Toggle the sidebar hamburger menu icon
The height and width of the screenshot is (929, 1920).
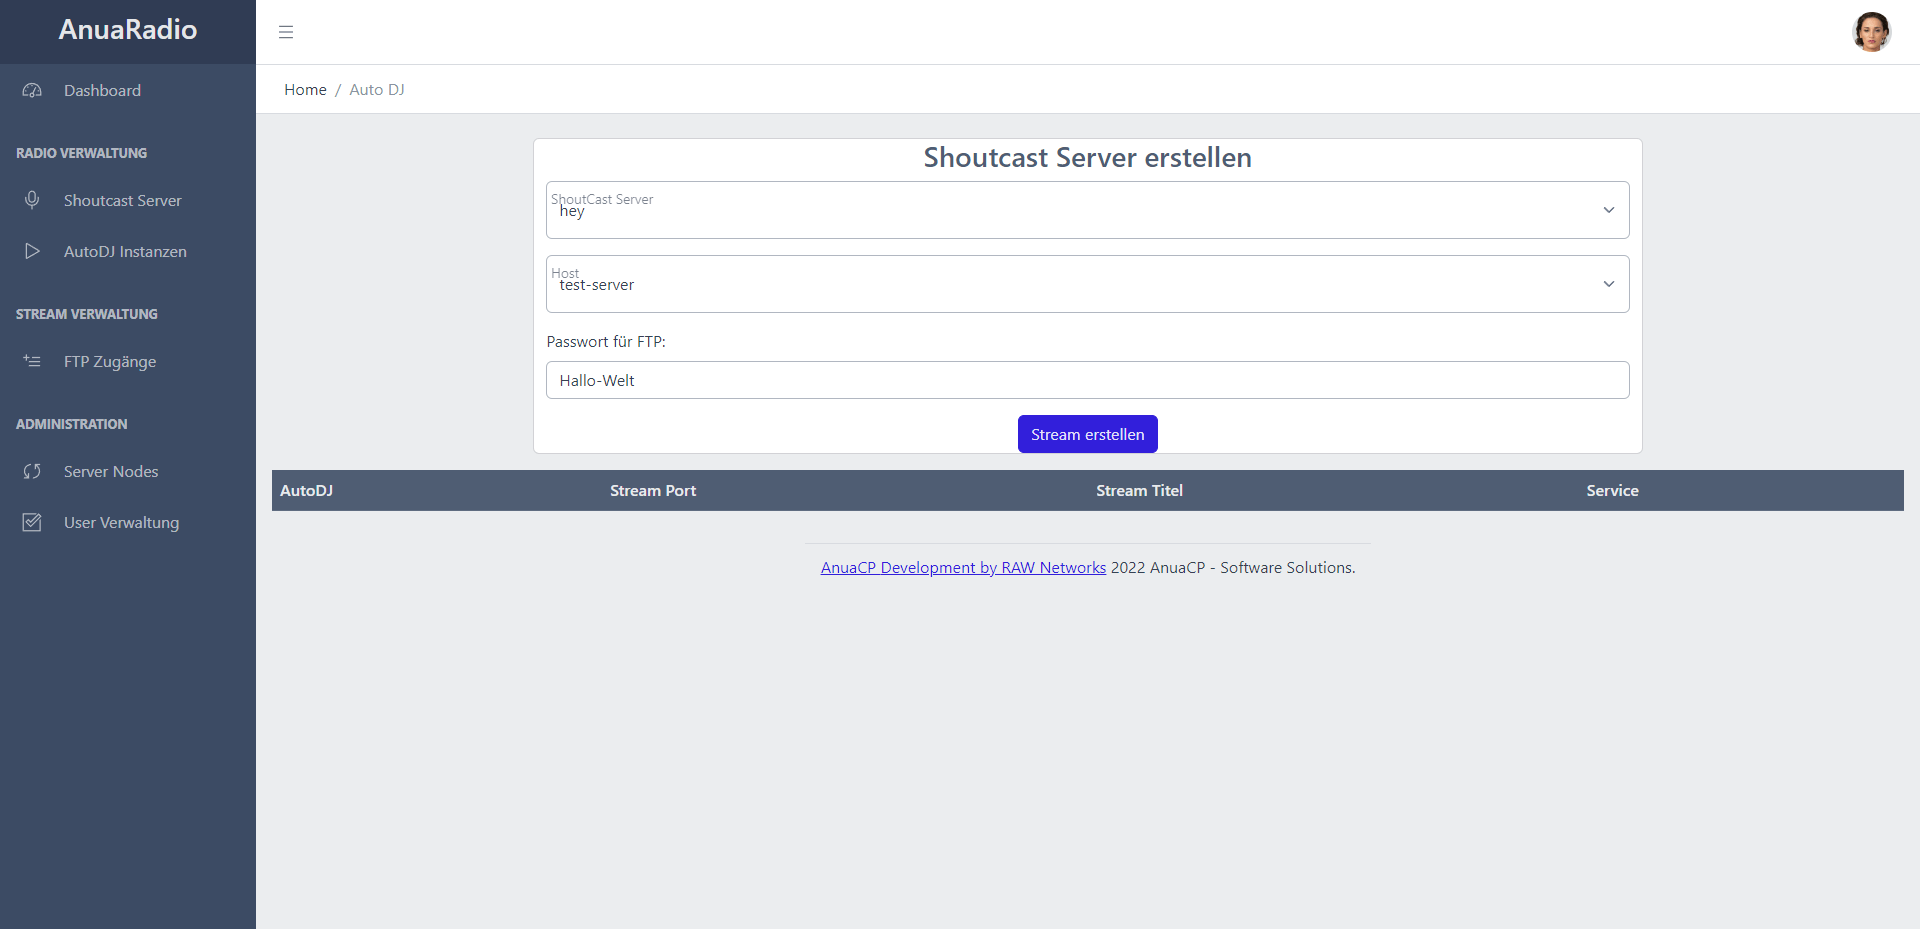(286, 32)
